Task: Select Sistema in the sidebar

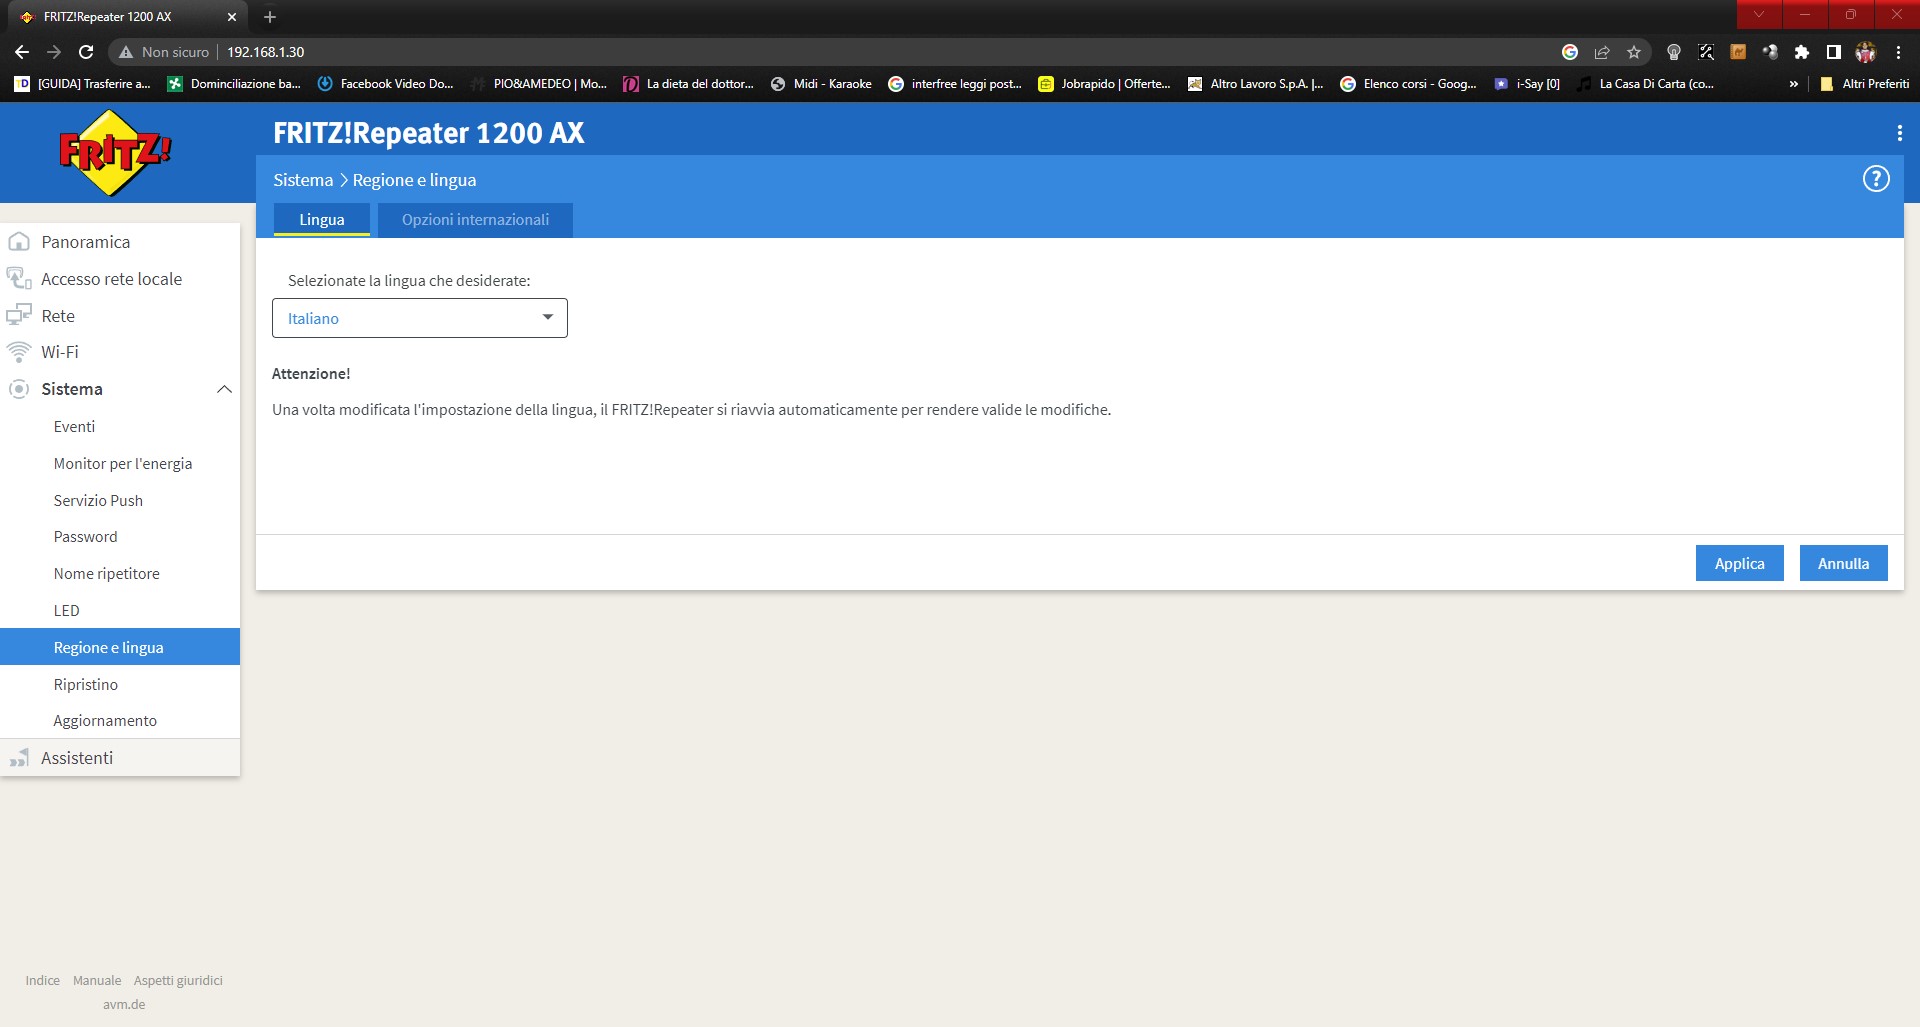Action: (x=72, y=389)
